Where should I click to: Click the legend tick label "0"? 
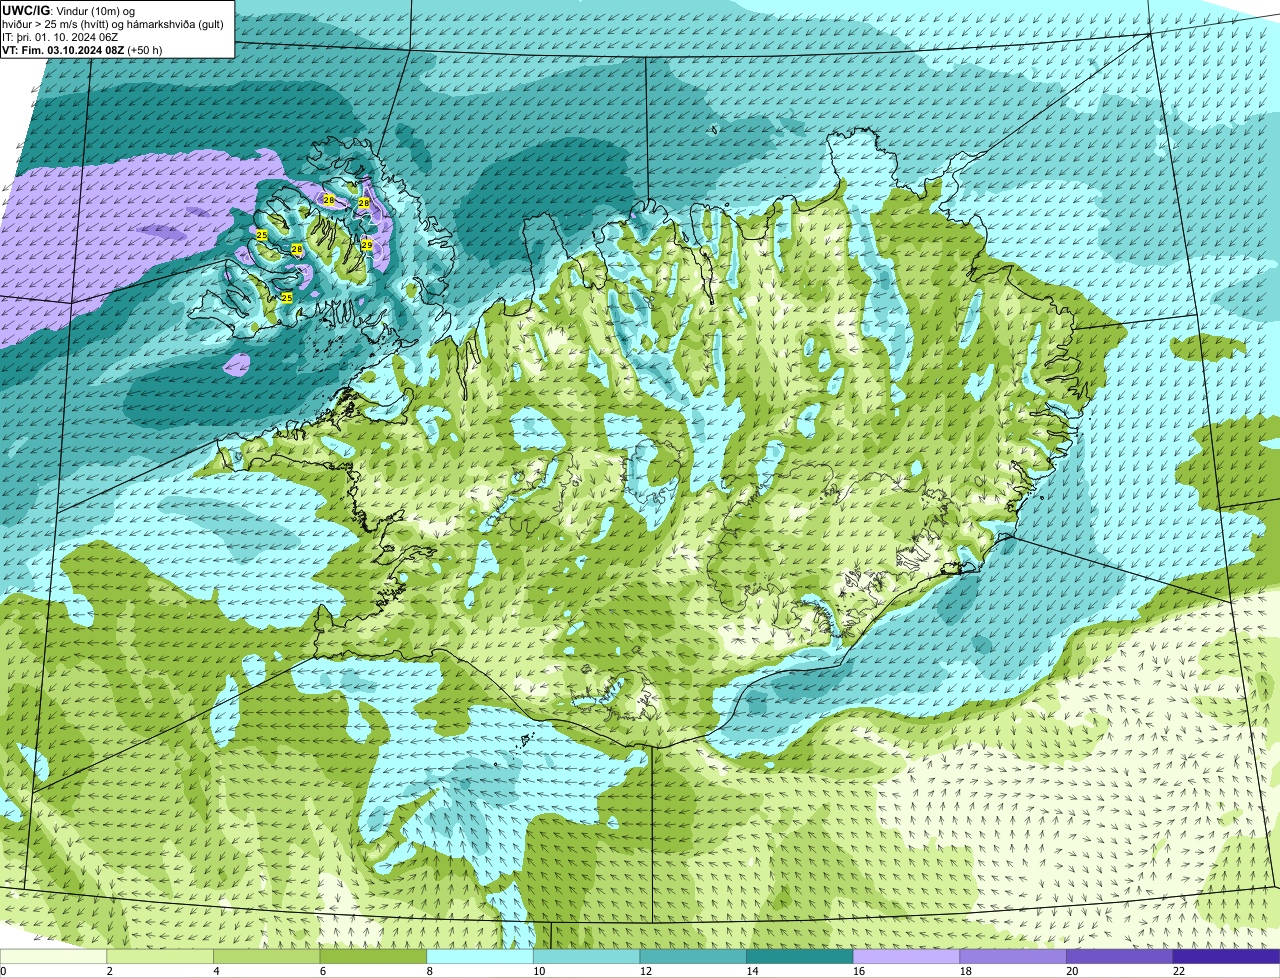click(x=3, y=971)
